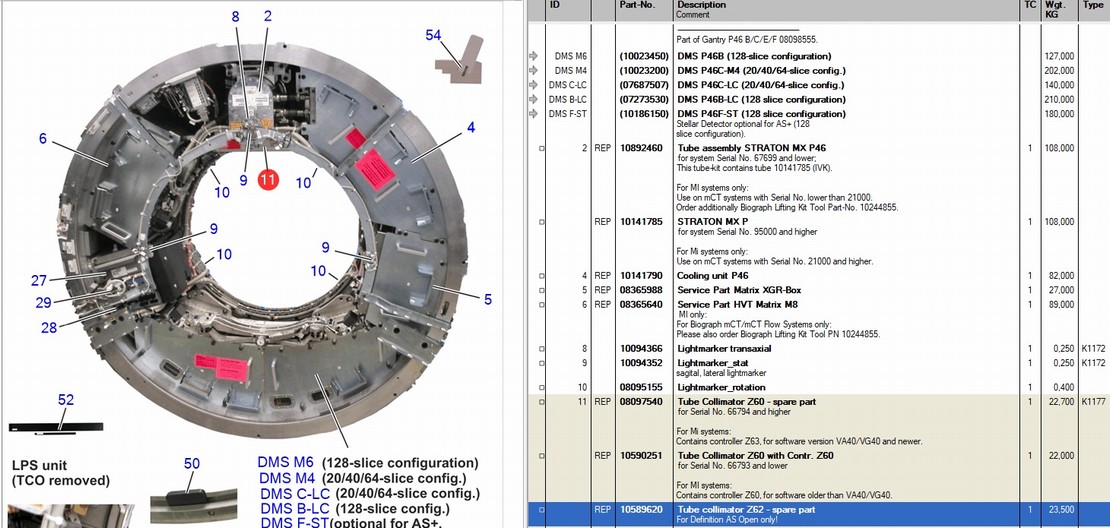Tick the box for Lightmarker transaxial row
The height and width of the screenshot is (528, 1110).
[x=542, y=349]
